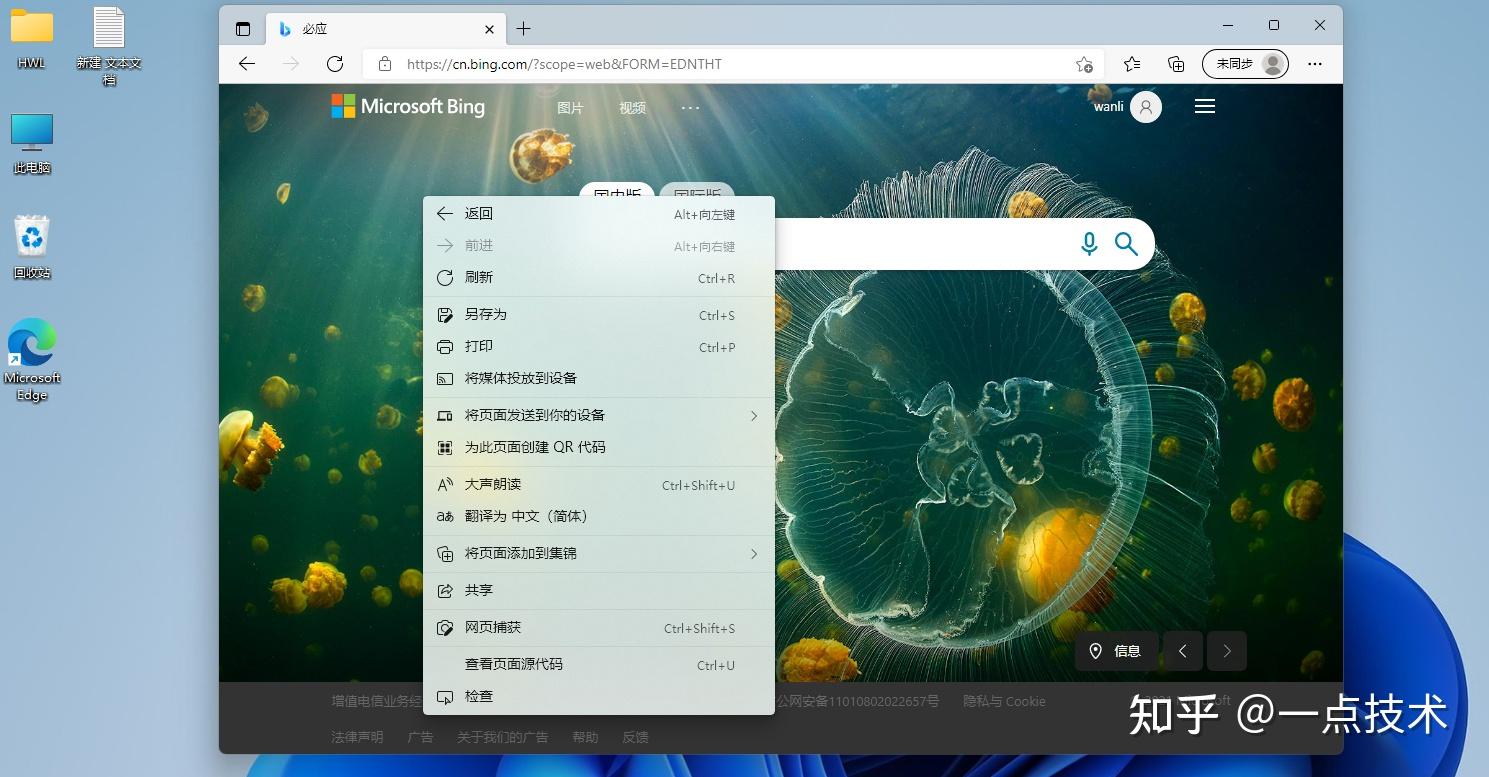
Task: Show previous Bing background image
Action: [1183, 651]
